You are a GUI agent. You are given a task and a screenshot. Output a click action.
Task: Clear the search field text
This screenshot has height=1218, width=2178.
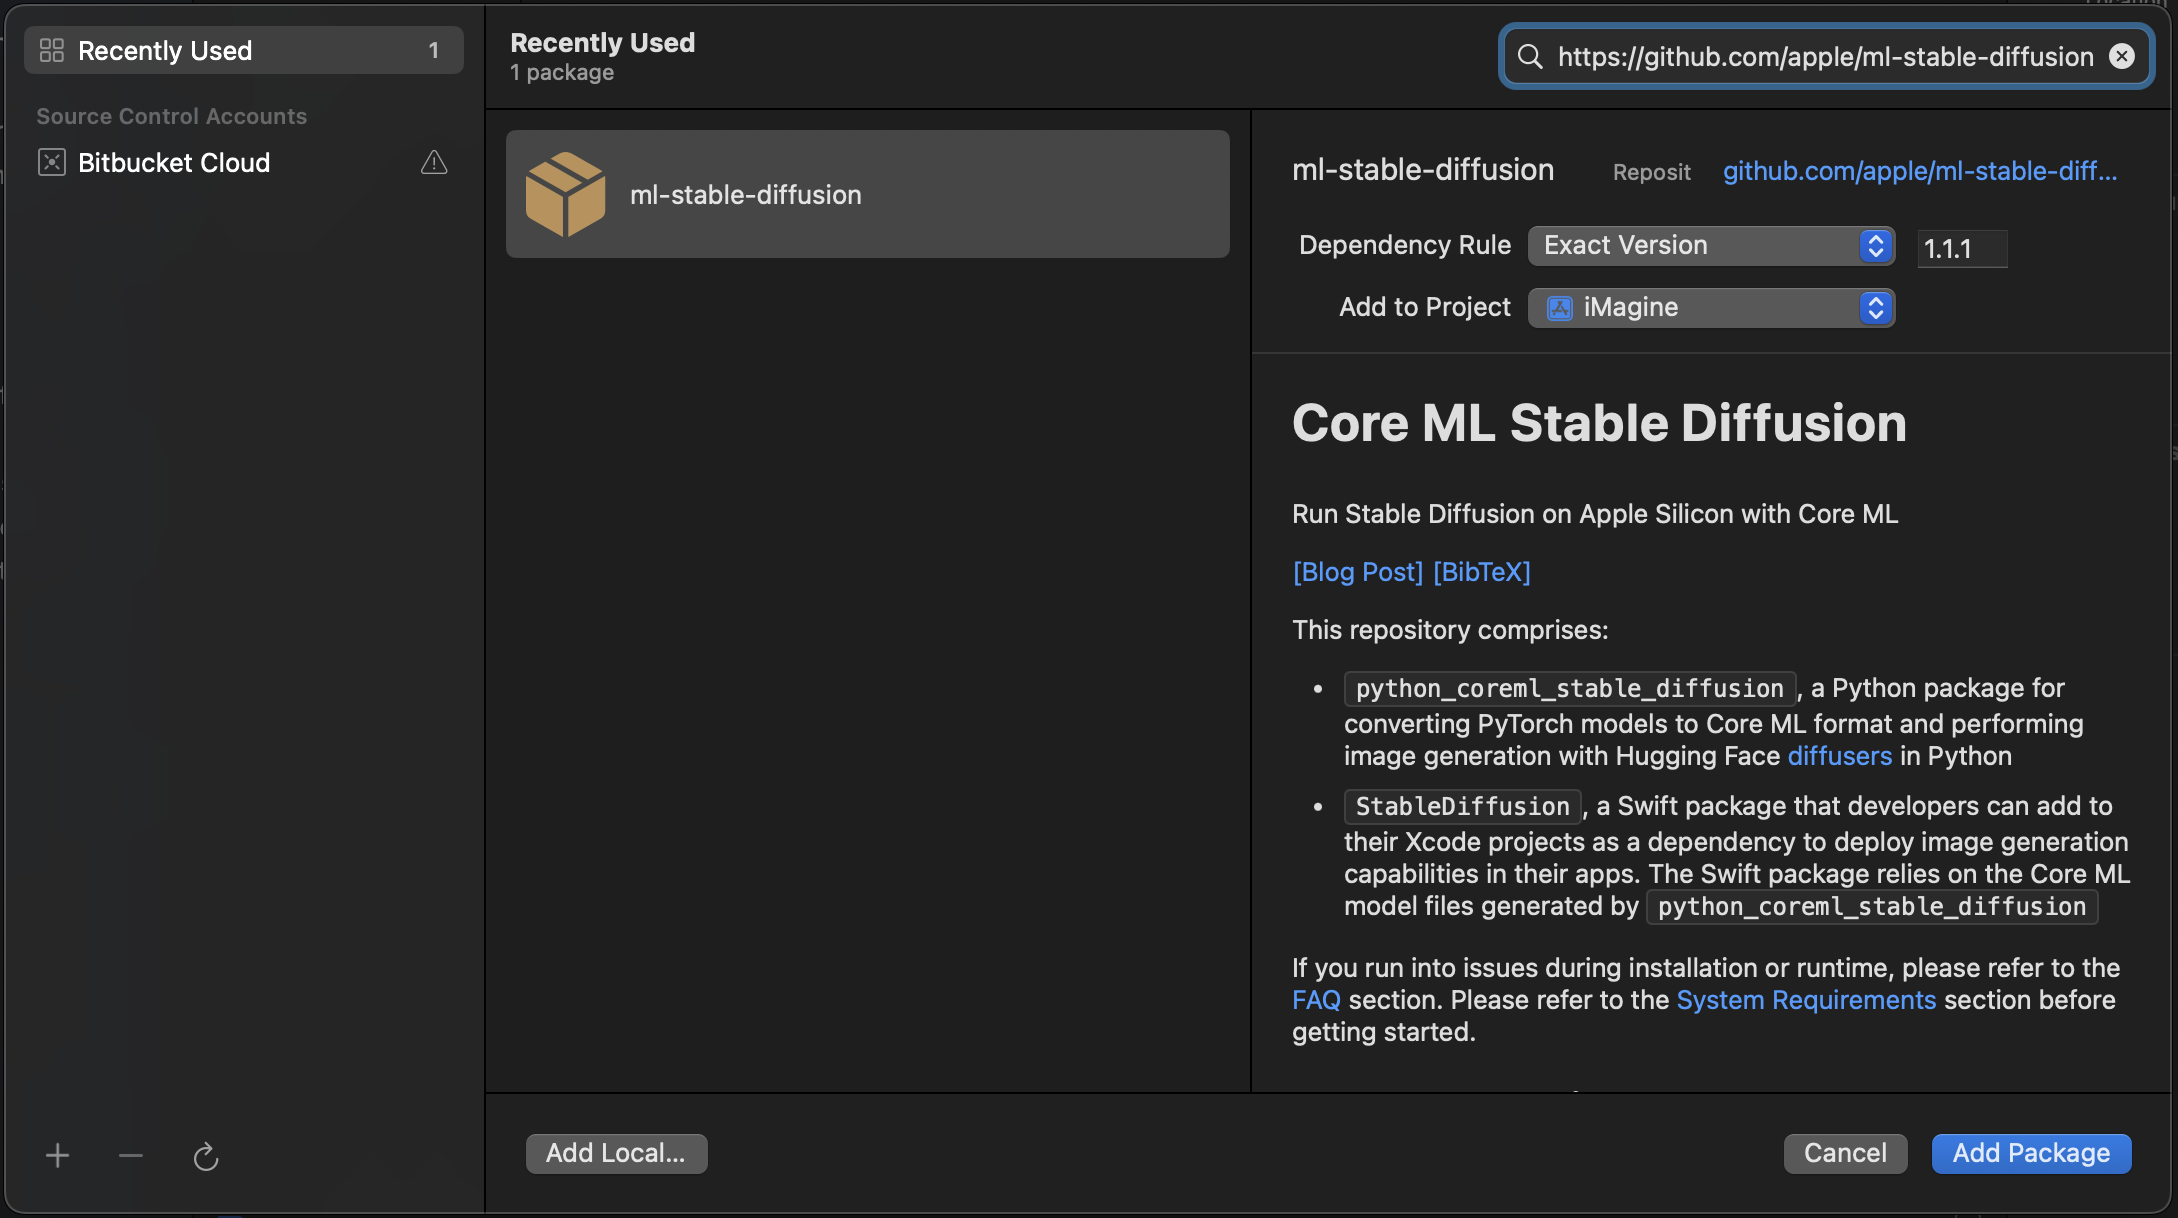point(2121,57)
